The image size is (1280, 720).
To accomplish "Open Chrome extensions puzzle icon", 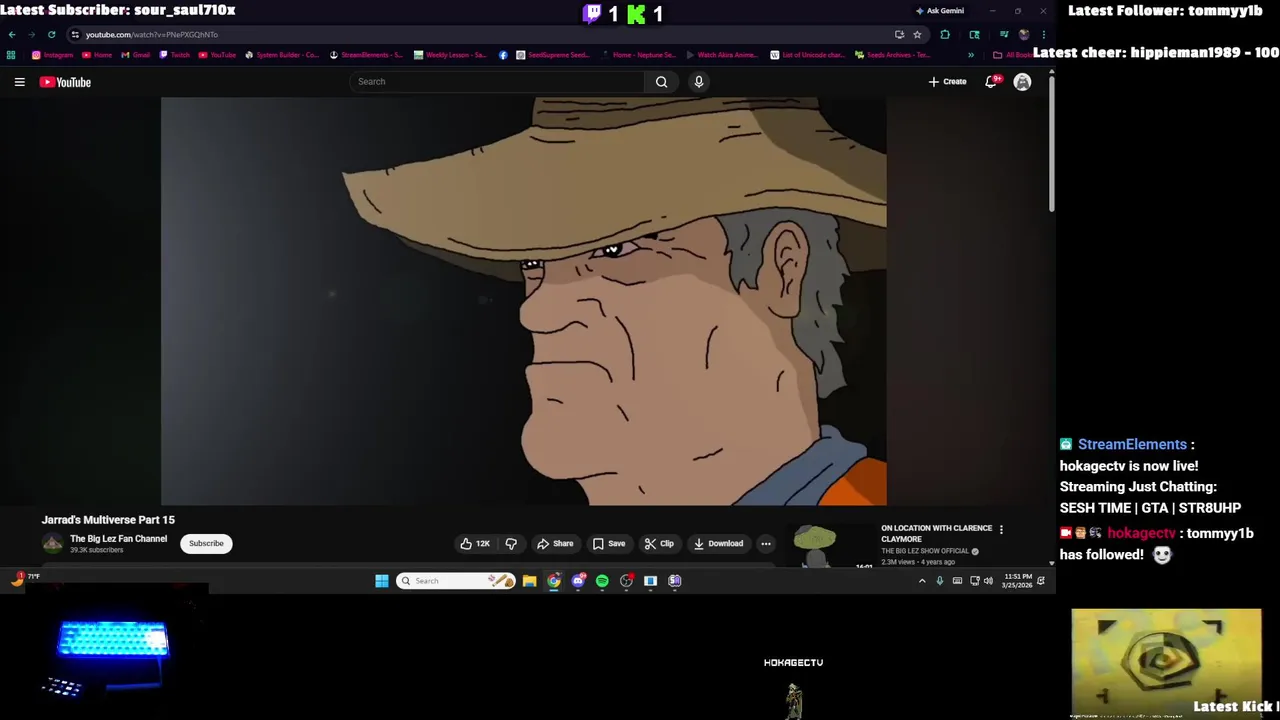I will tap(945, 35).
